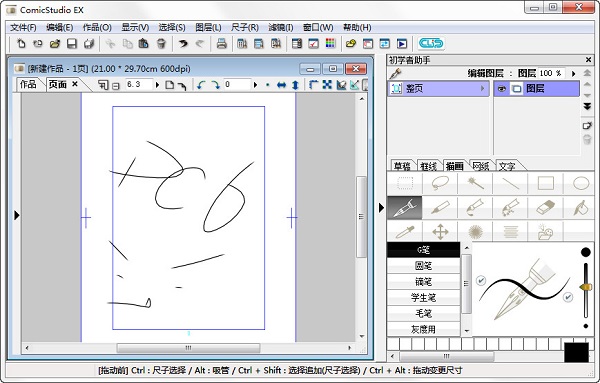Select the parallel speed lines tool
This screenshot has height=383, width=600.
510,231
